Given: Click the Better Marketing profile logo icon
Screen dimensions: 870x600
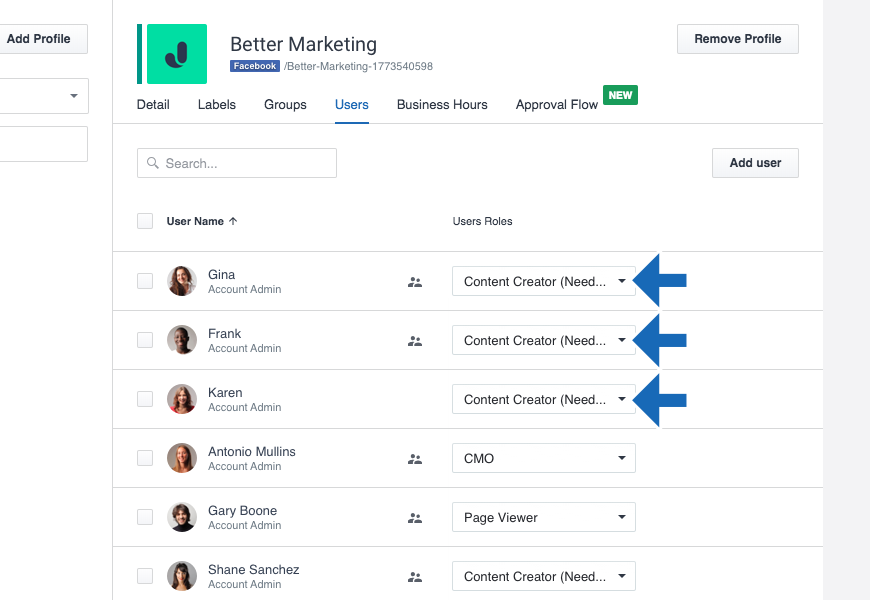Looking at the screenshot, I should 177,54.
